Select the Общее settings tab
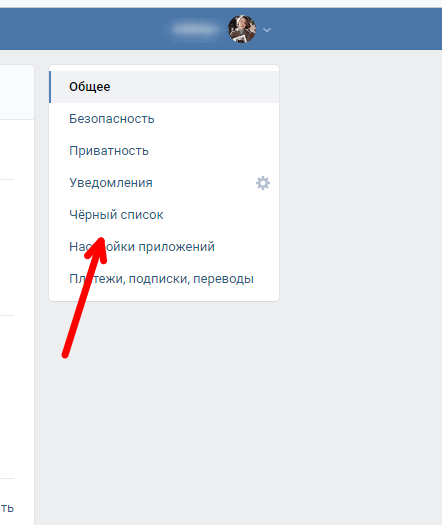 click(x=164, y=87)
